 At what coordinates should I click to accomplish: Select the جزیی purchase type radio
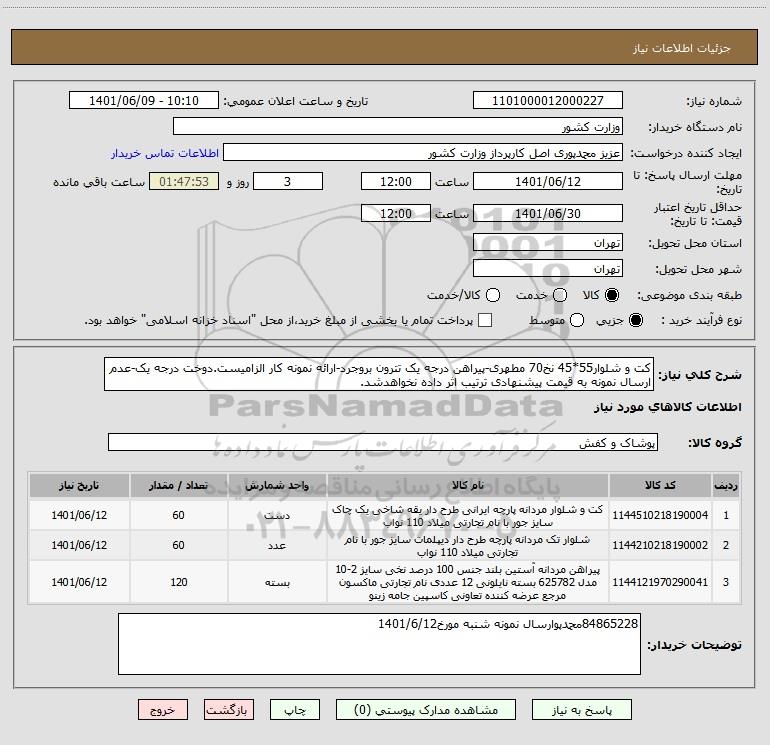[635, 320]
